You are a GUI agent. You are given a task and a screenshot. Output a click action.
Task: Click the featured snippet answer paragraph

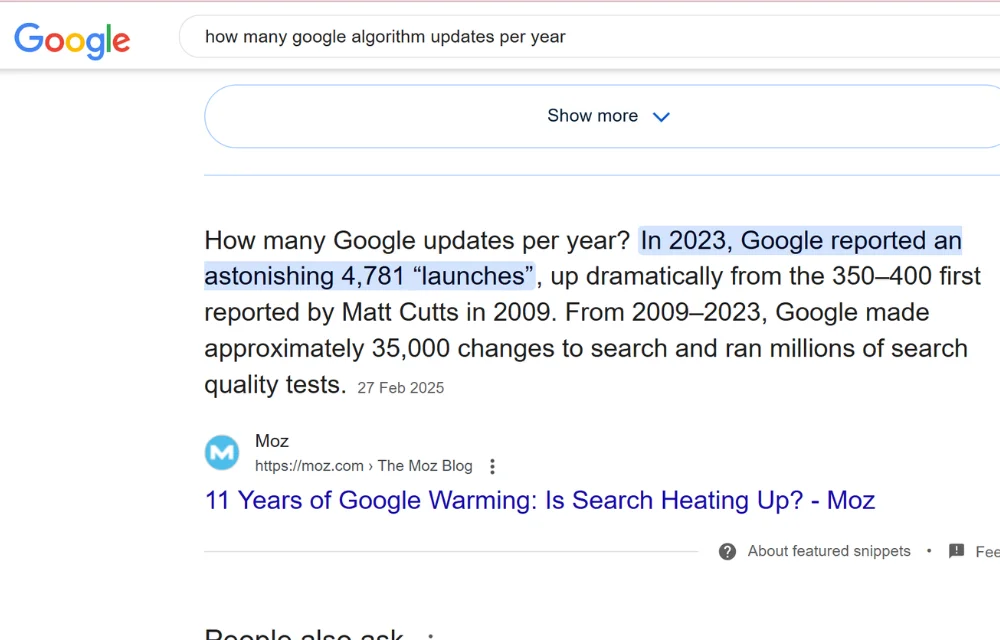(590, 312)
